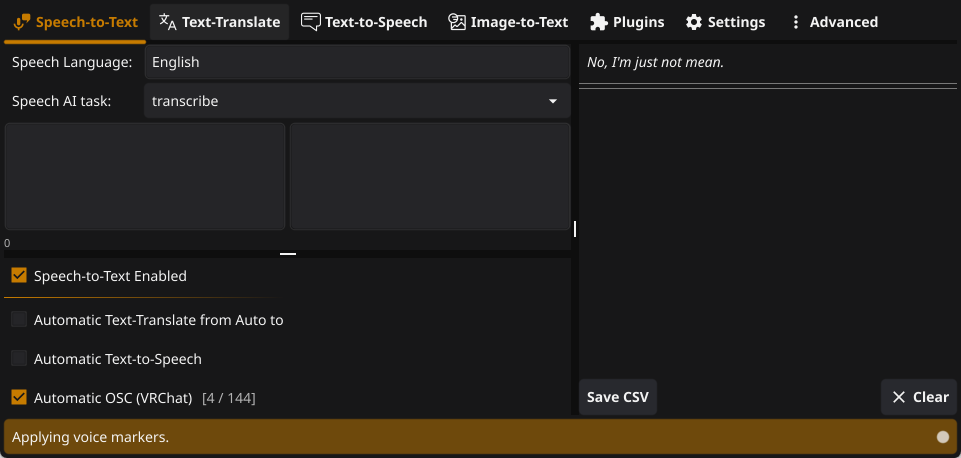
Task: Click the status indicator dot in status bar
Action: click(942, 437)
